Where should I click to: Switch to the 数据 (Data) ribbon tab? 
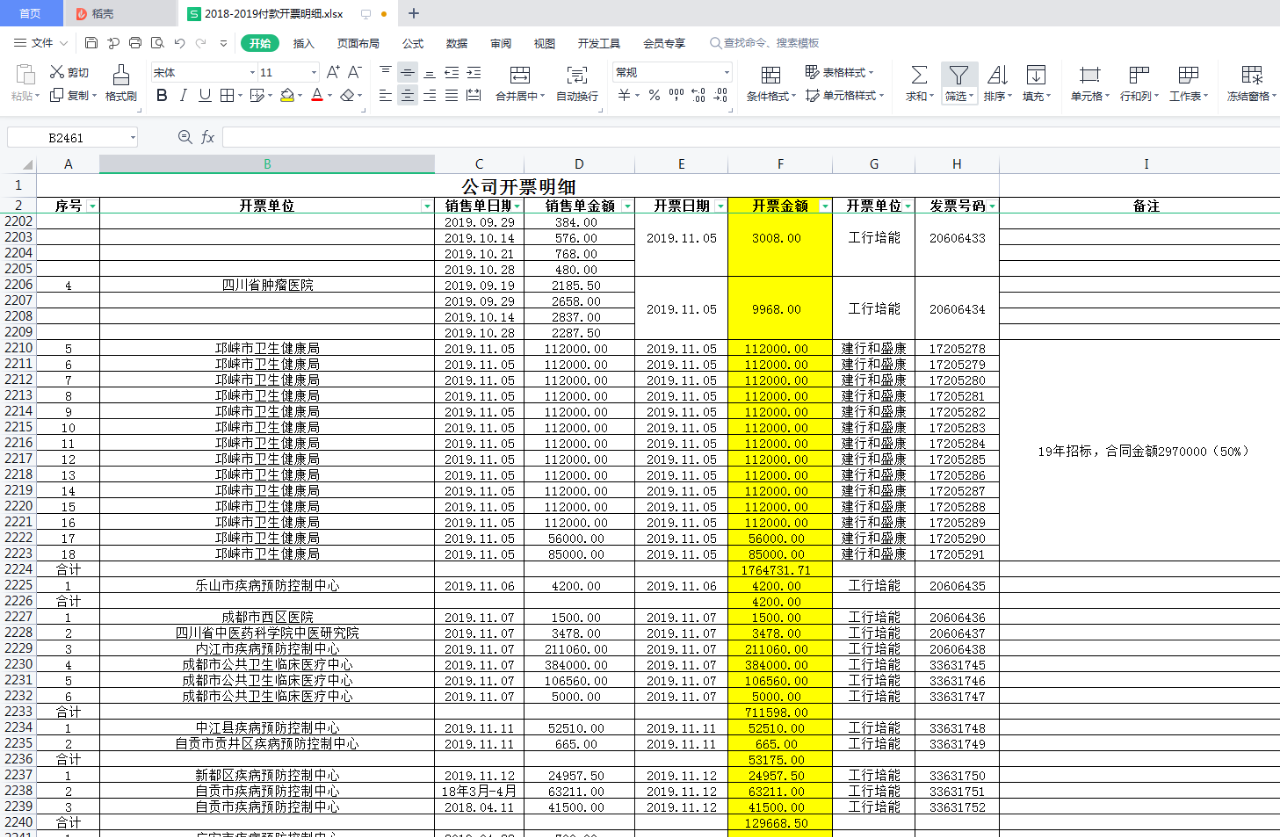point(457,43)
